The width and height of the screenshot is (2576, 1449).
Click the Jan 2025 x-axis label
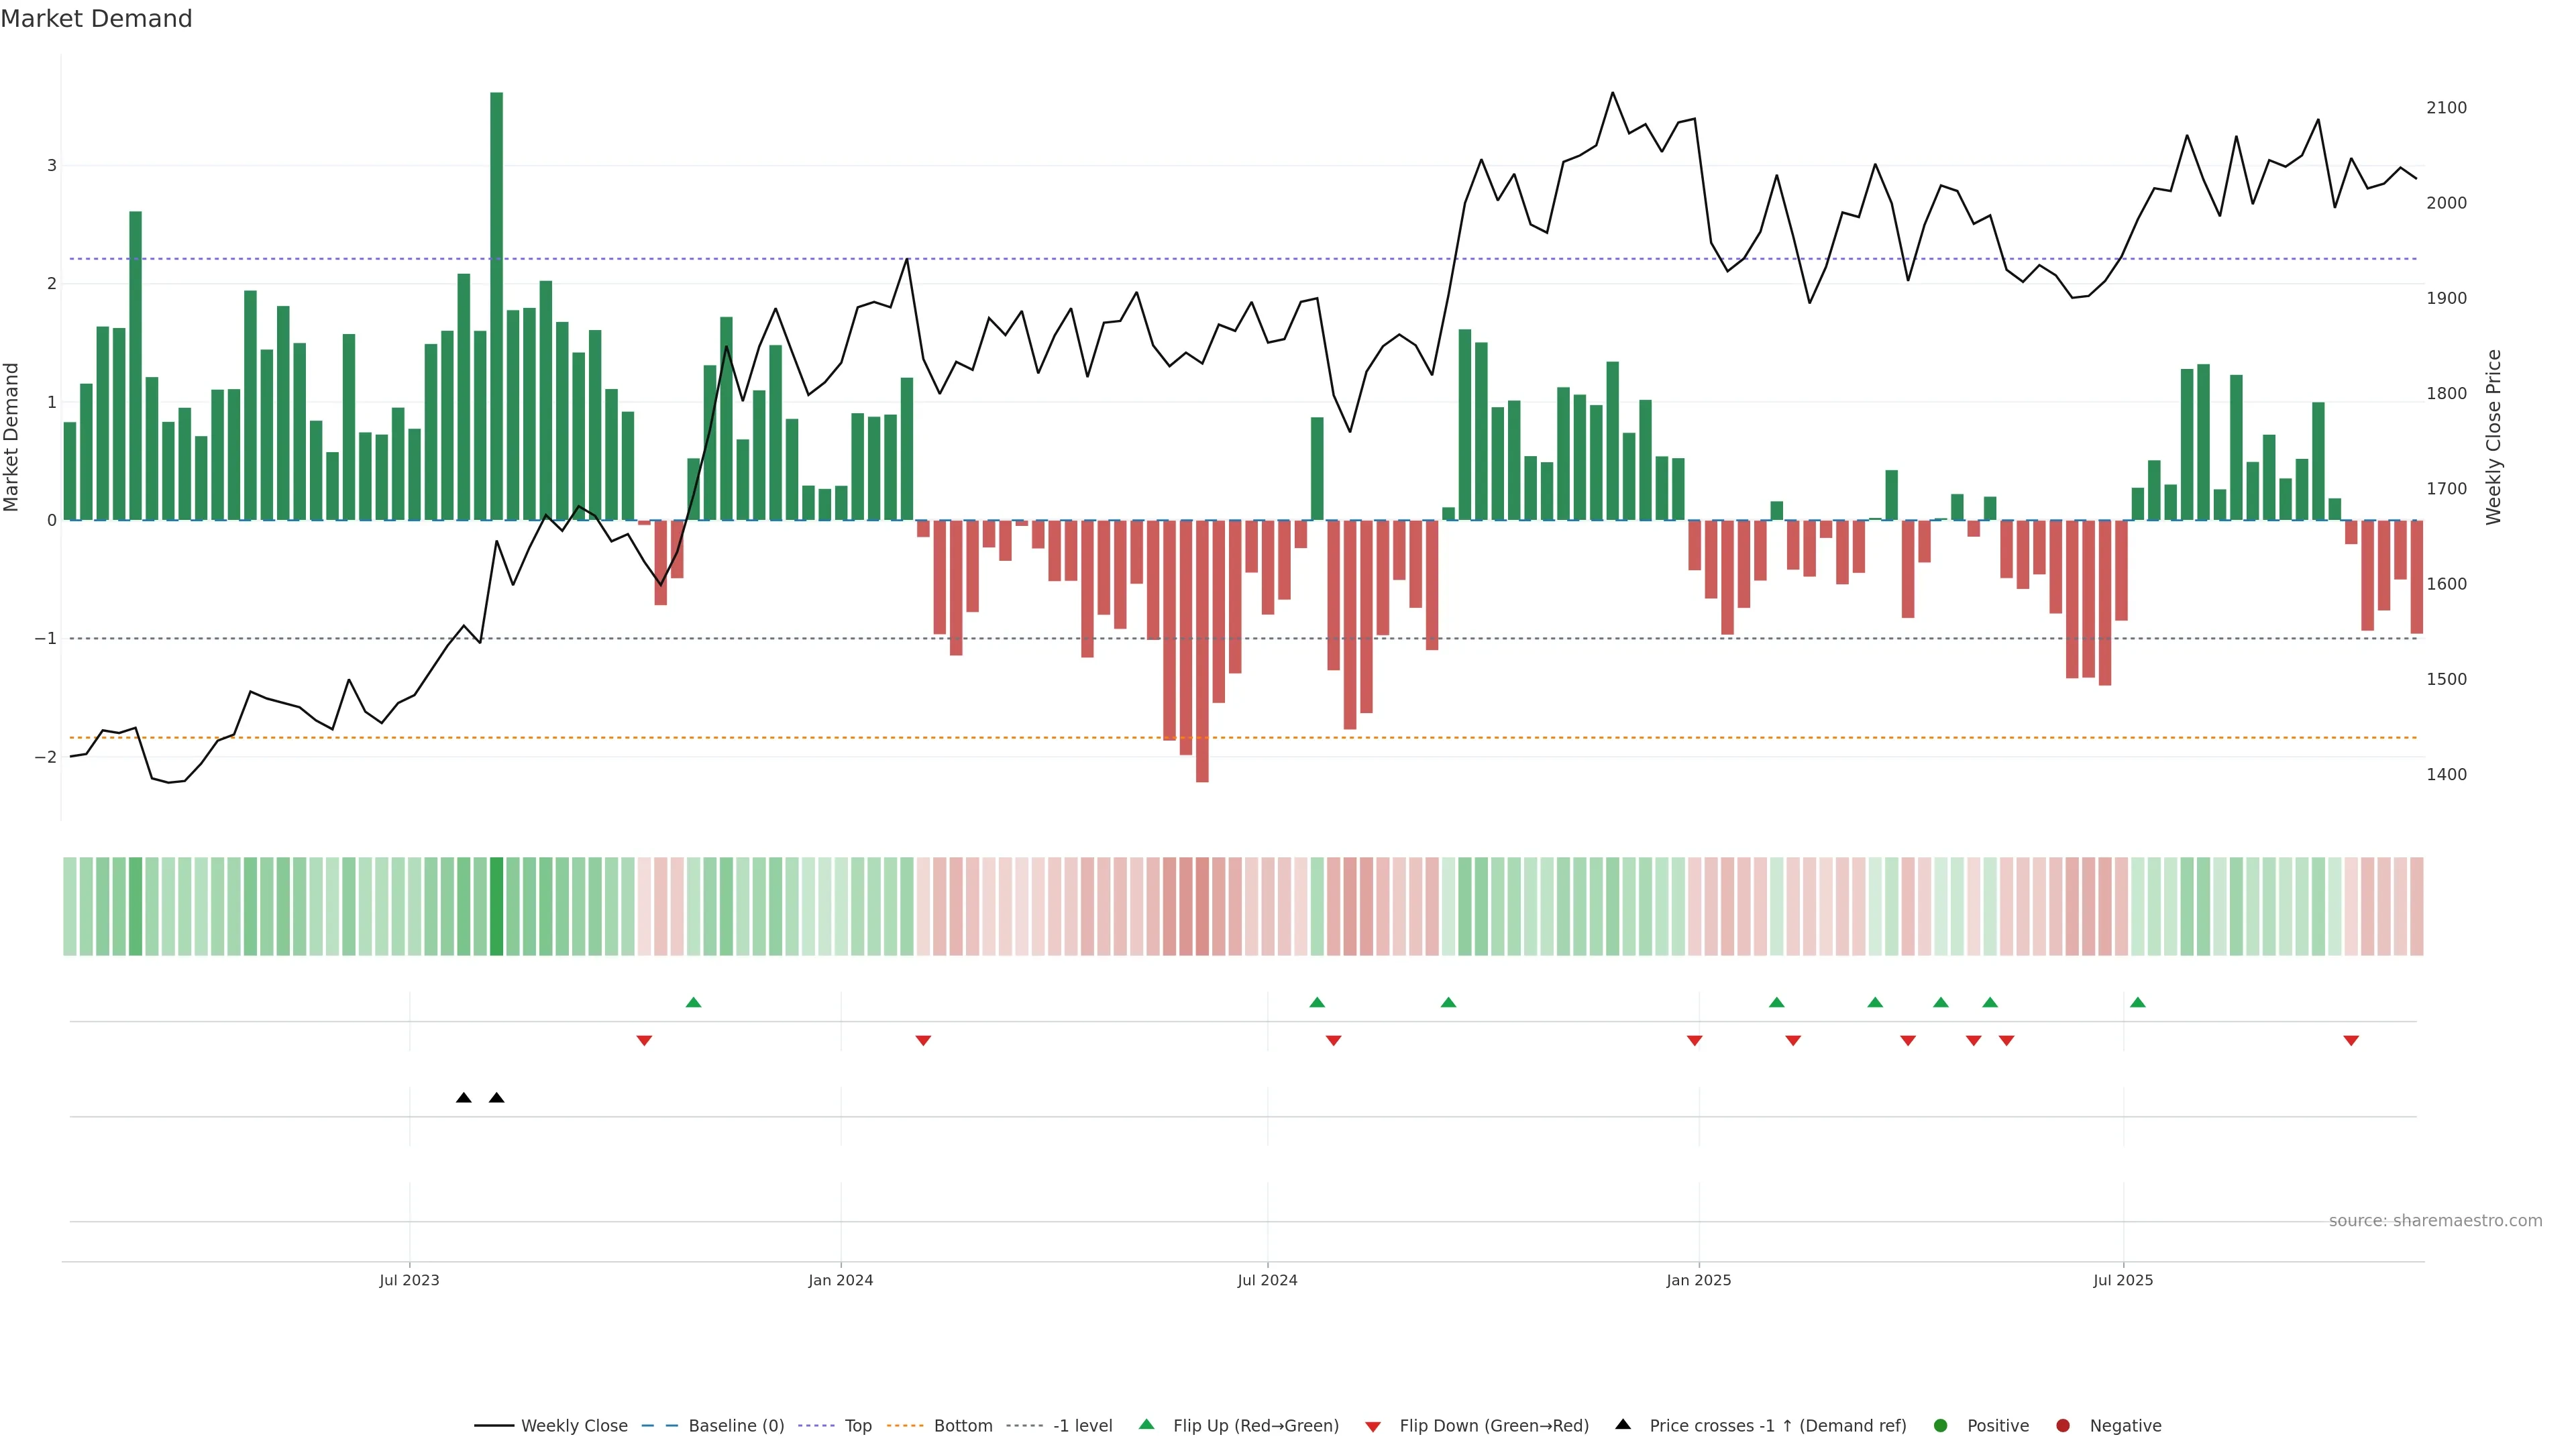coord(1698,1280)
